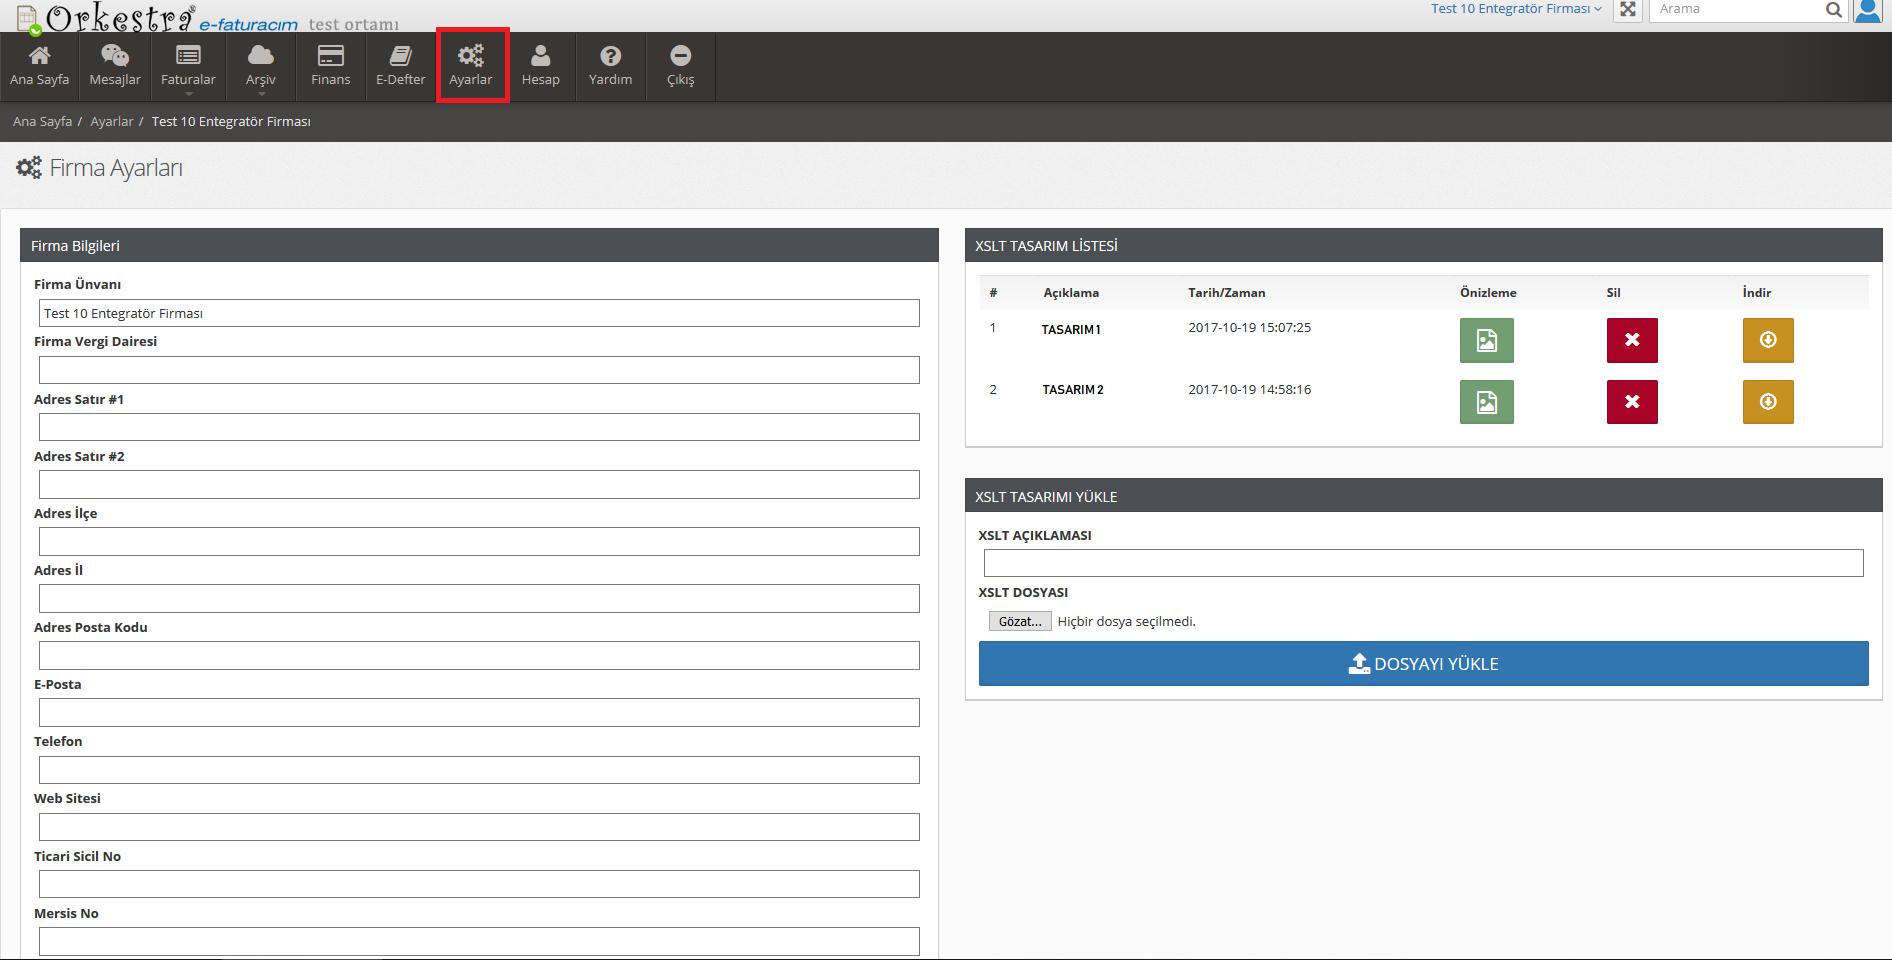Download the TASARIM2 XSLT file
The image size is (1892, 960).
pyautogui.click(x=1767, y=402)
